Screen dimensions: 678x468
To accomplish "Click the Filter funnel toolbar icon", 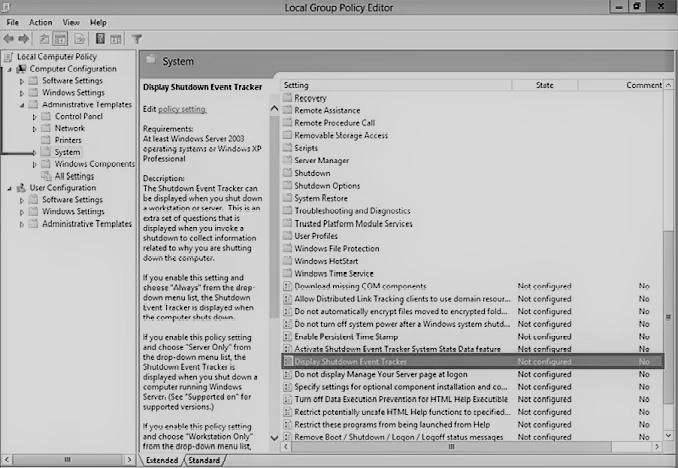I will [137, 39].
